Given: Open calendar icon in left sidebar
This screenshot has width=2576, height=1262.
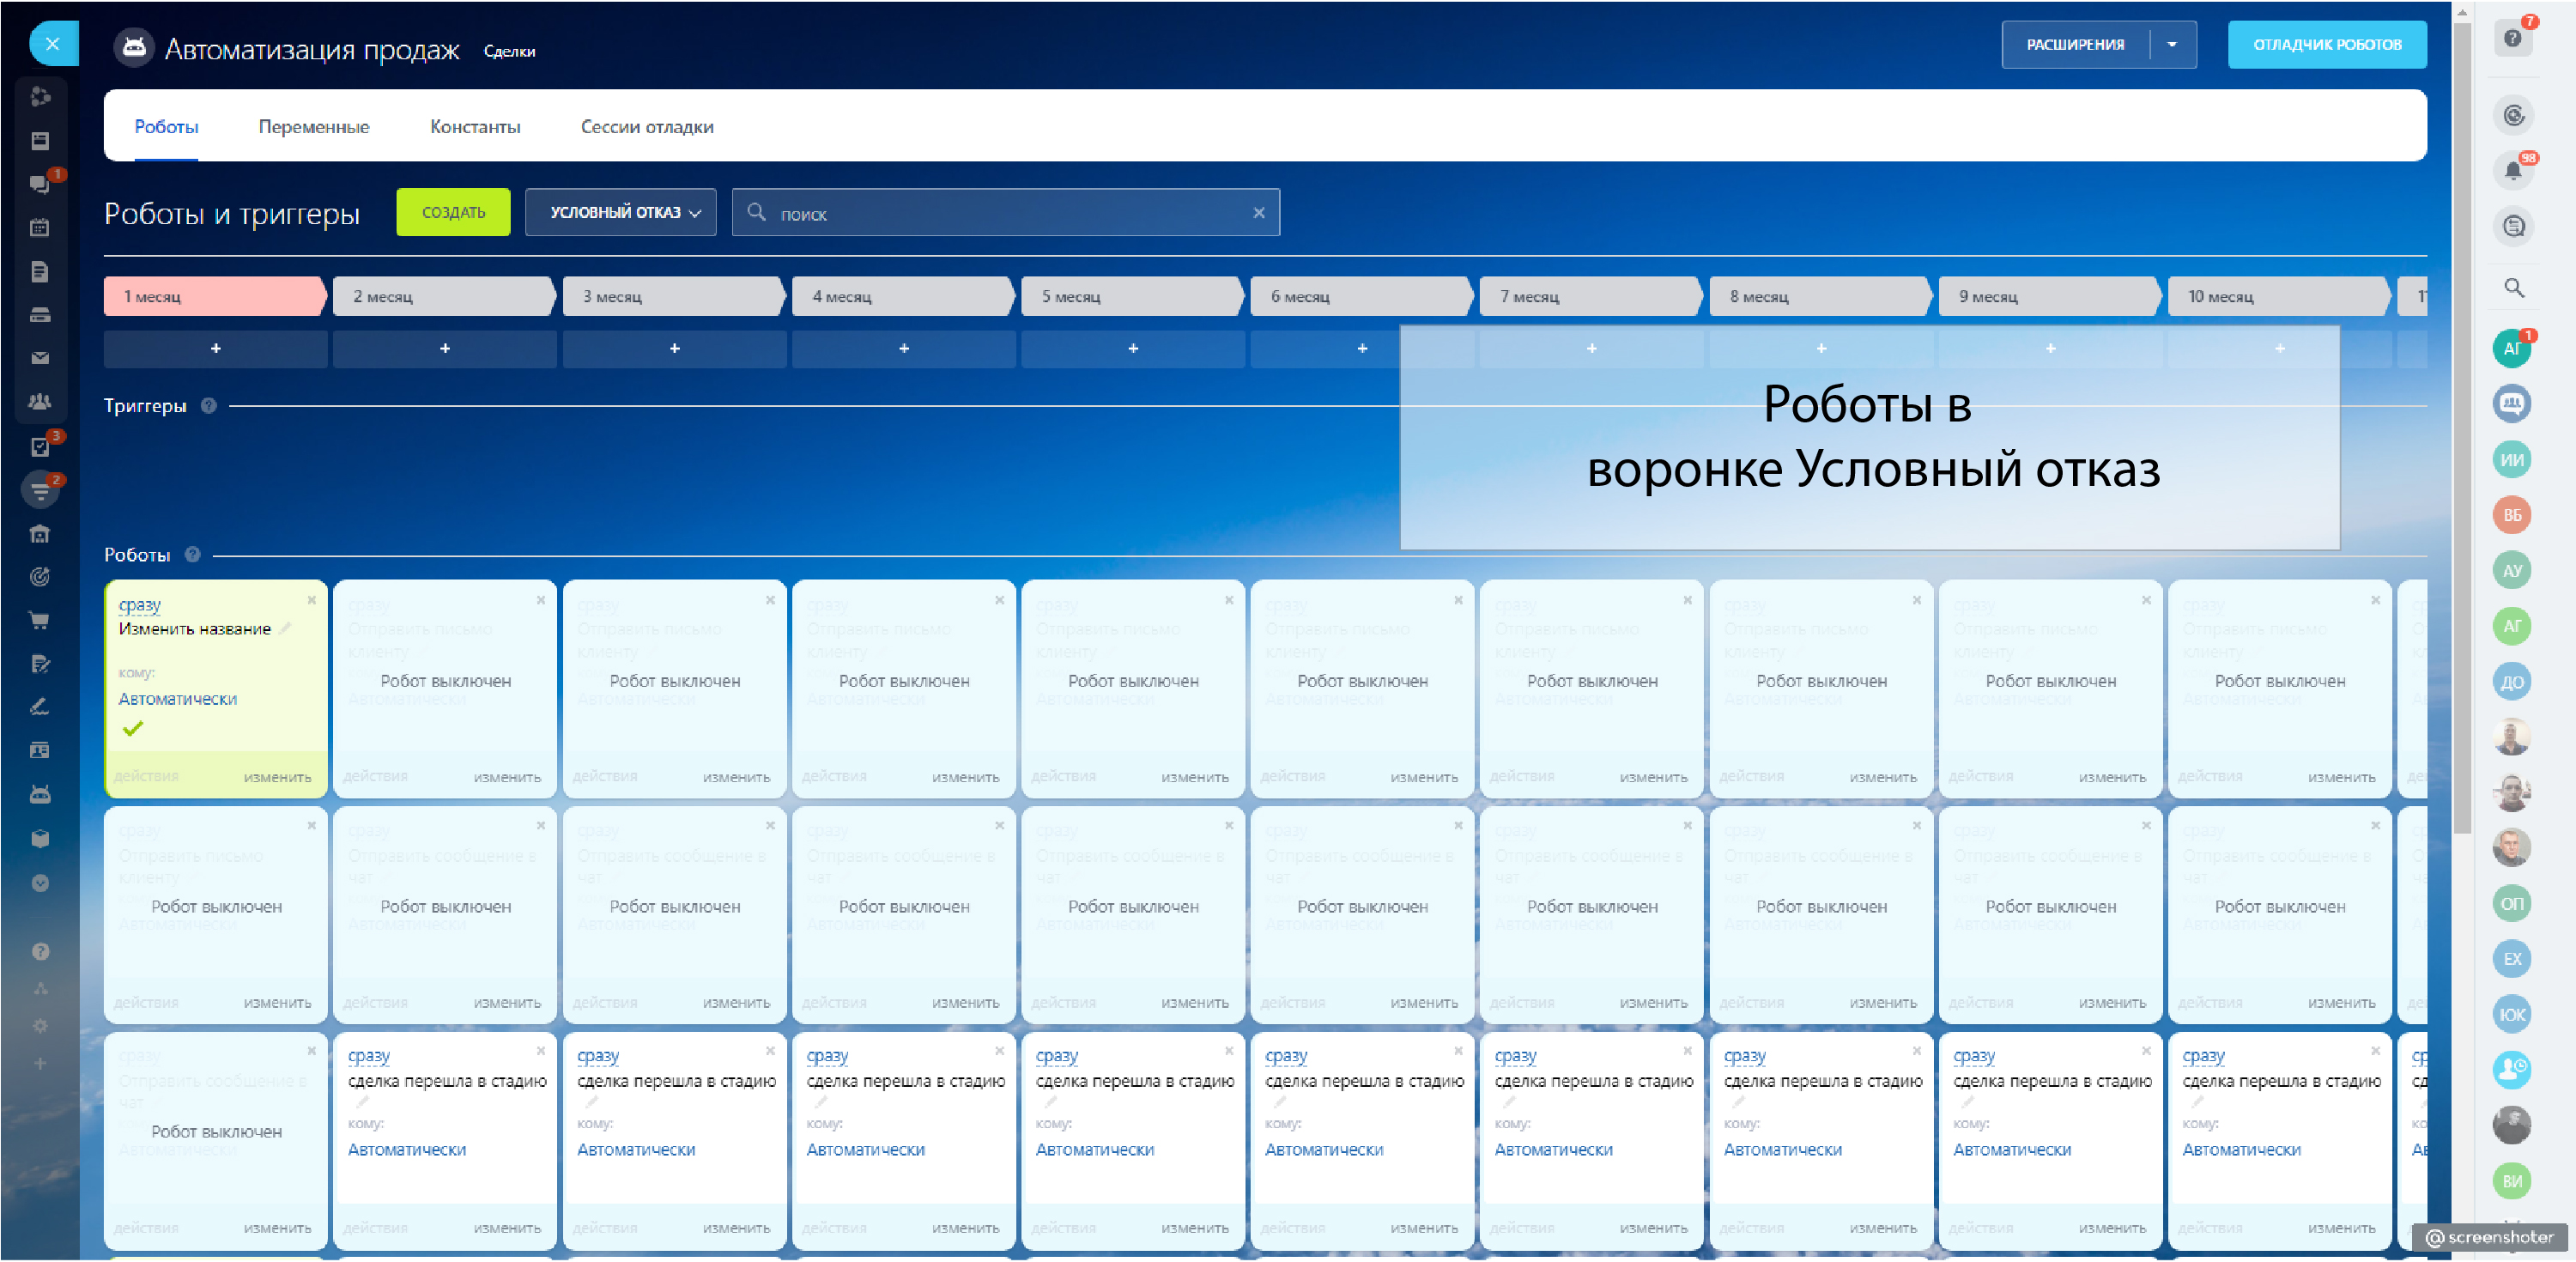Looking at the screenshot, I should point(40,228).
